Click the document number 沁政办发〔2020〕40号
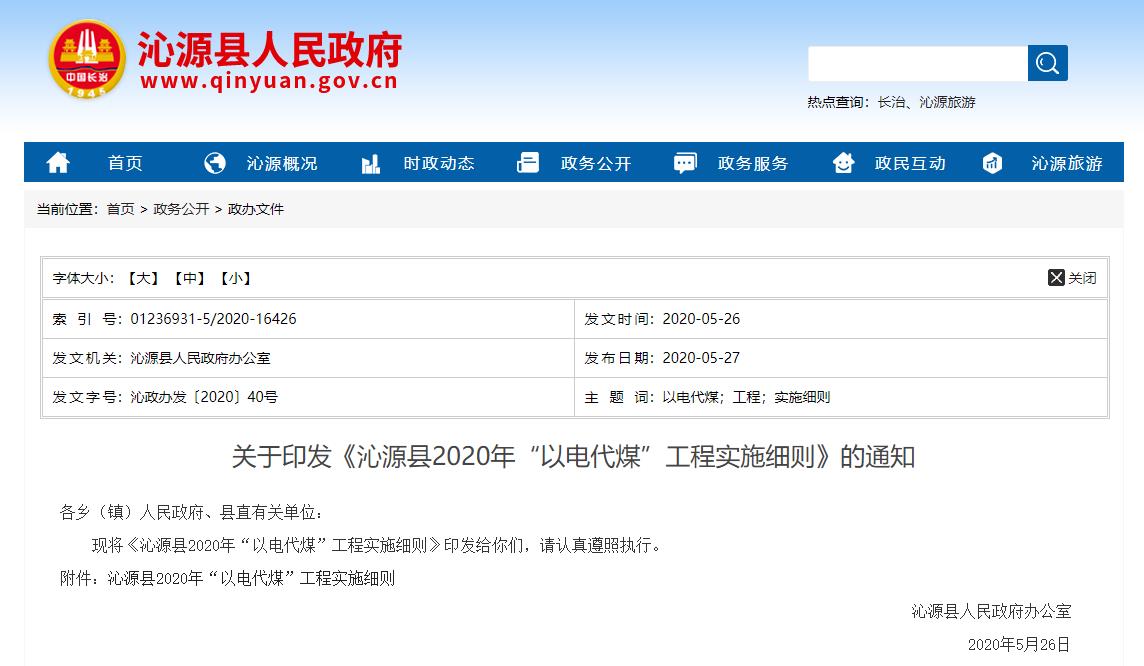Screen dimensions: 1144x666 [x=204, y=398]
